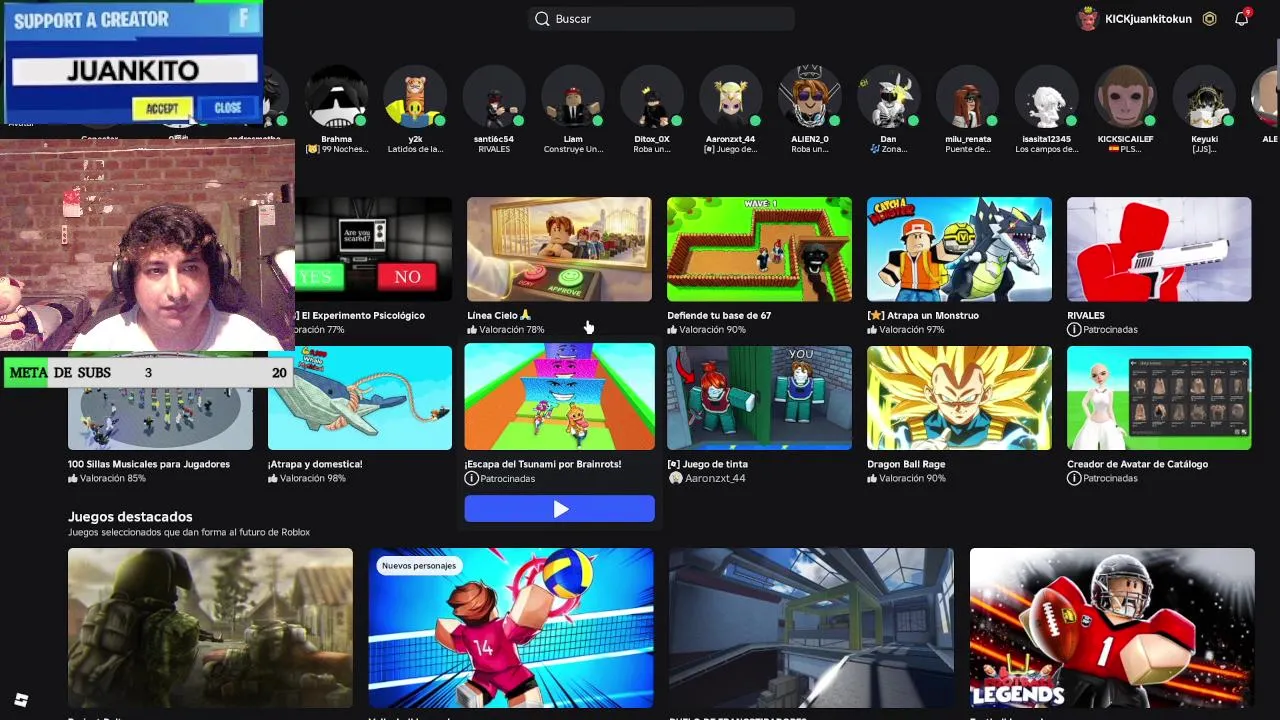The height and width of the screenshot is (720, 1280).
Task: Open friend ALIEN2_0's avatar
Action: coord(809,98)
